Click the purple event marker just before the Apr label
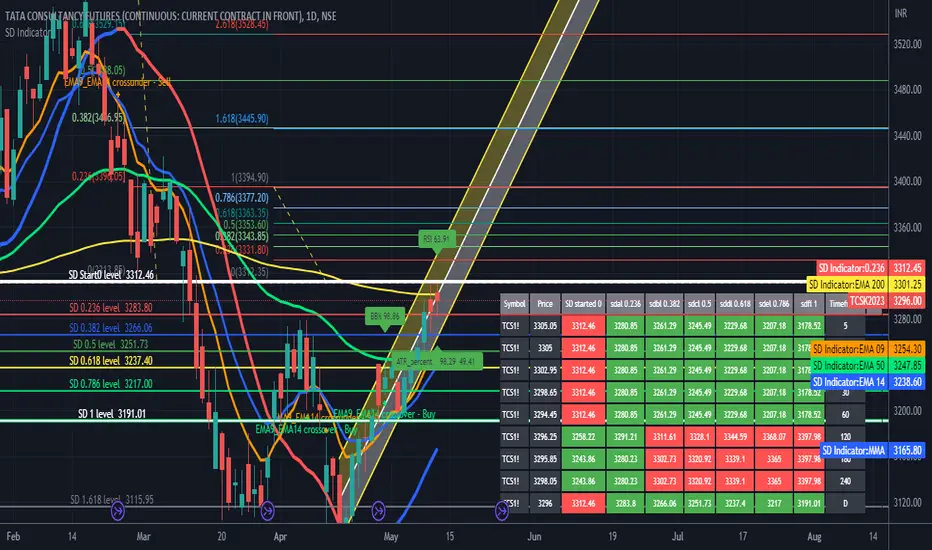Screen dimensions: 932x550 coord(267,510)
